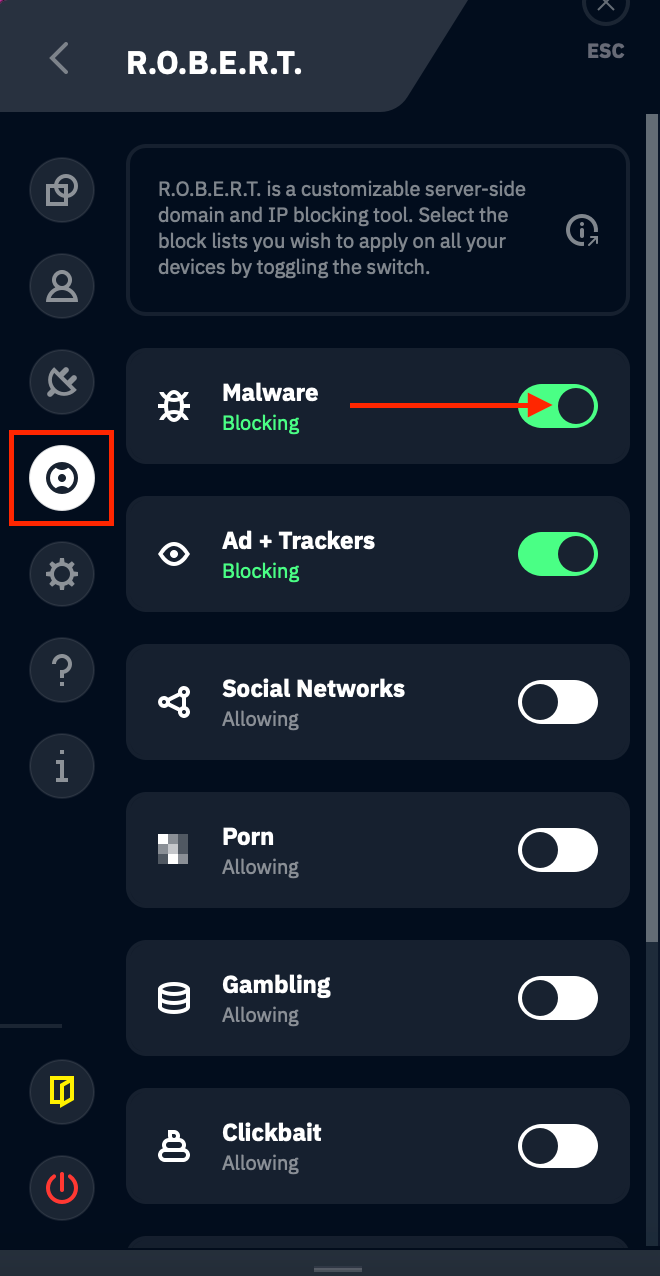The height and width of the screenshot is (1276, 660).
Task: Select the Account person icon in sidebar
Action: coord(61,286)
